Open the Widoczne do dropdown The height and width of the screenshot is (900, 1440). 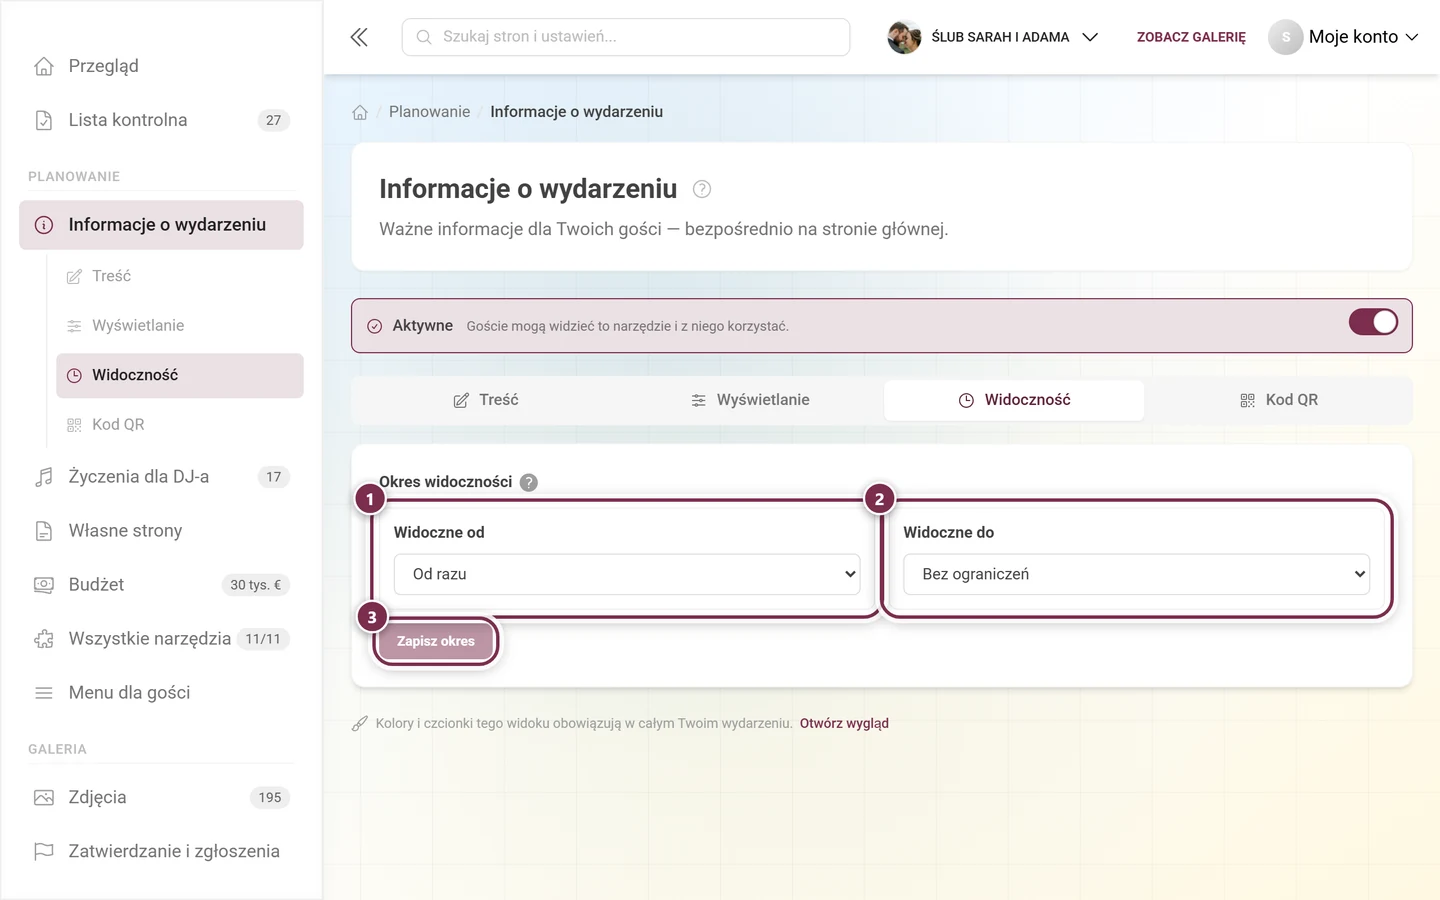(1136, 574)
